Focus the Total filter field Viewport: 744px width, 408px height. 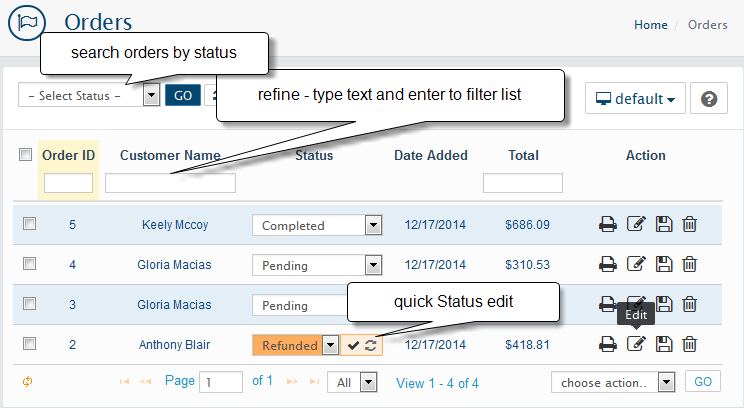click(523, 183)
